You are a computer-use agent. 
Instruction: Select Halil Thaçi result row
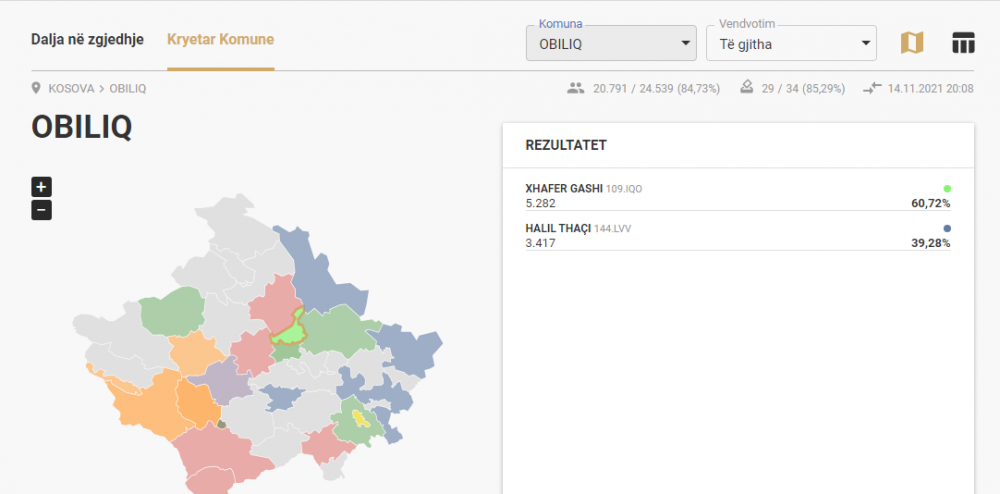tap(738, 236)
